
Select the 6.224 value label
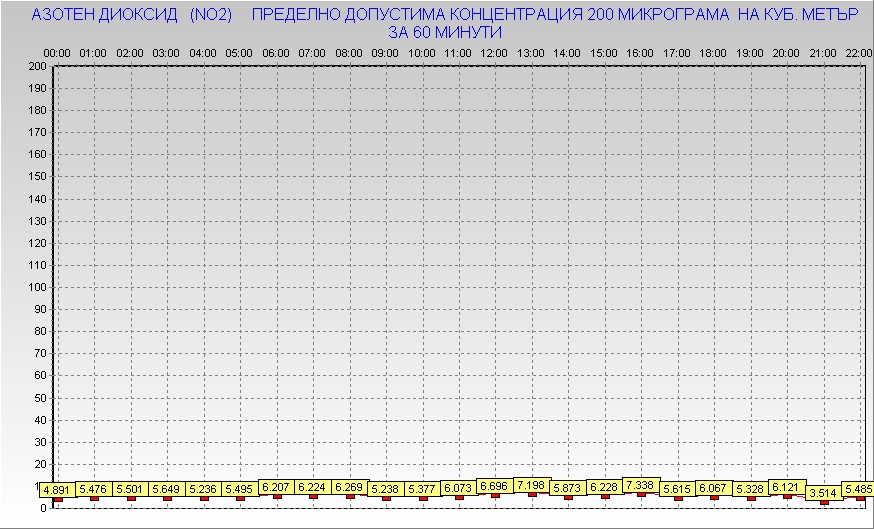pos(312,487)
